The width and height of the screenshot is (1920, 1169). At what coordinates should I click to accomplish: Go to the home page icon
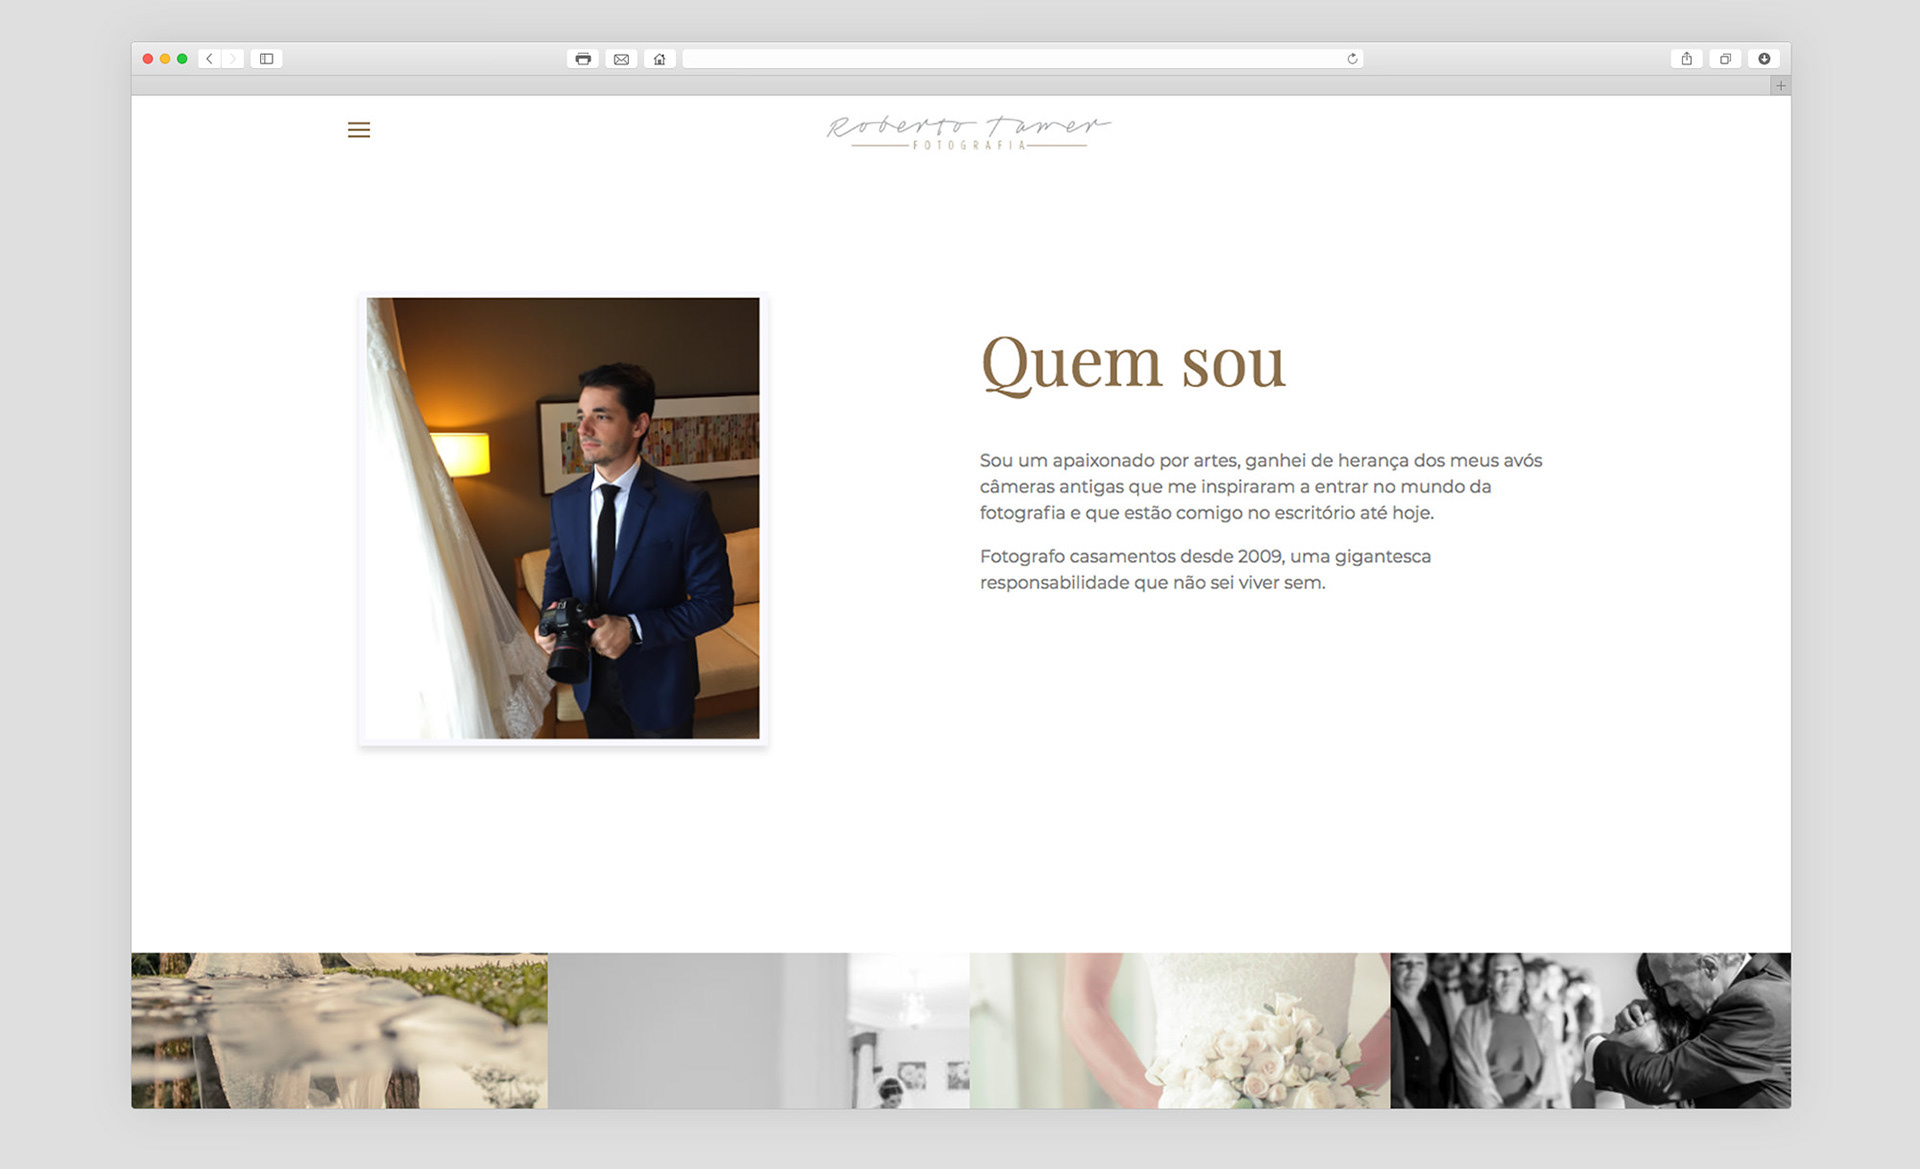[659, 59]
